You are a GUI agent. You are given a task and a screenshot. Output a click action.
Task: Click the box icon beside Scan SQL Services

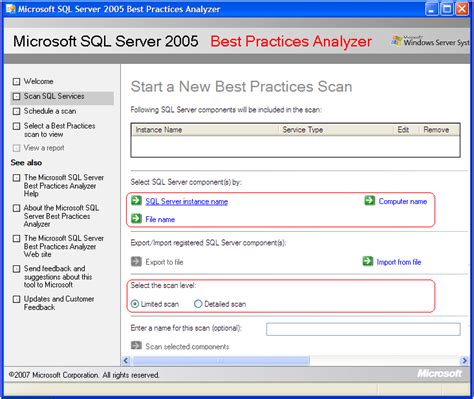coord(16,97)
